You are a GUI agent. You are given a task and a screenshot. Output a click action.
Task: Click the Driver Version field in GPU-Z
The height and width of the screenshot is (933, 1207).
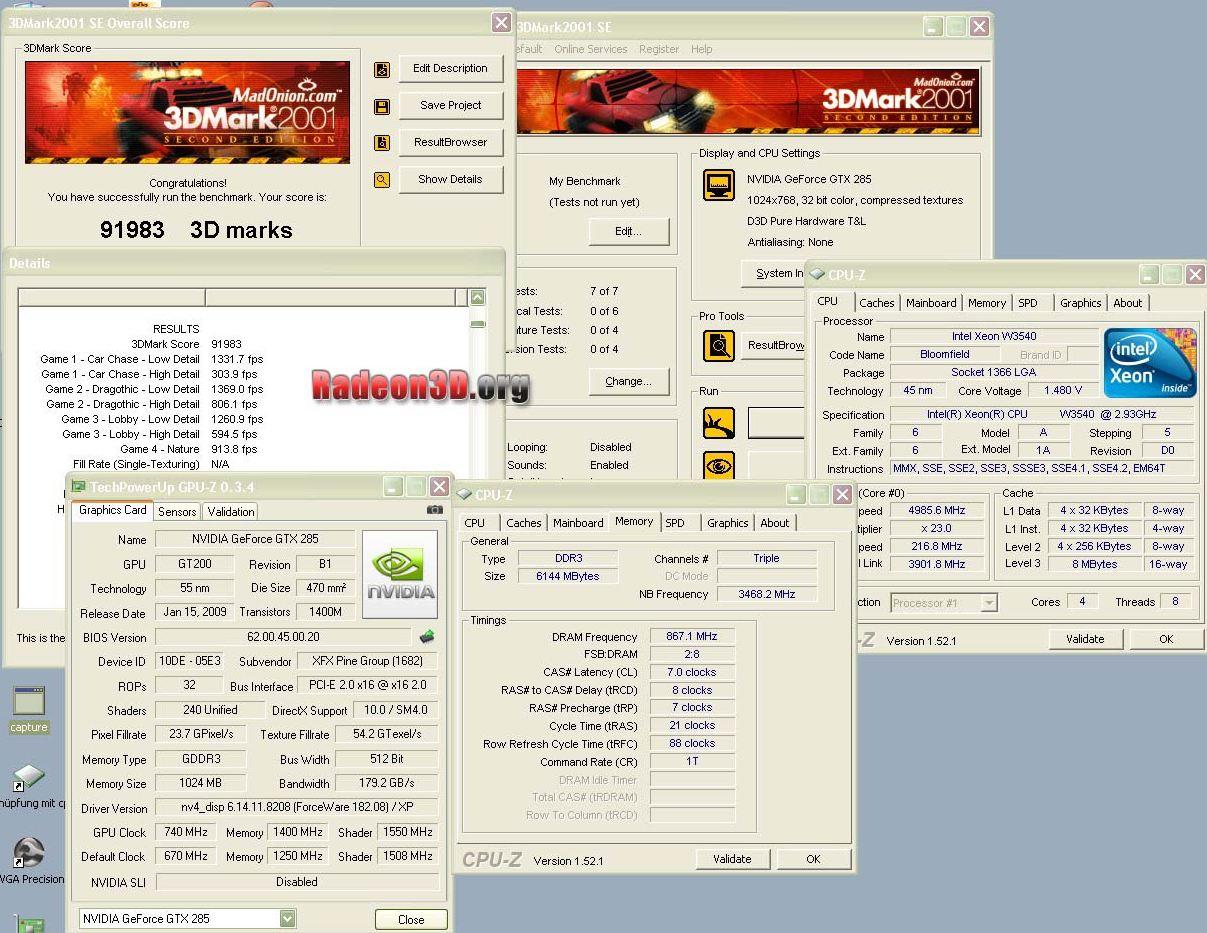pyautogui.click(x=297, y=808)
